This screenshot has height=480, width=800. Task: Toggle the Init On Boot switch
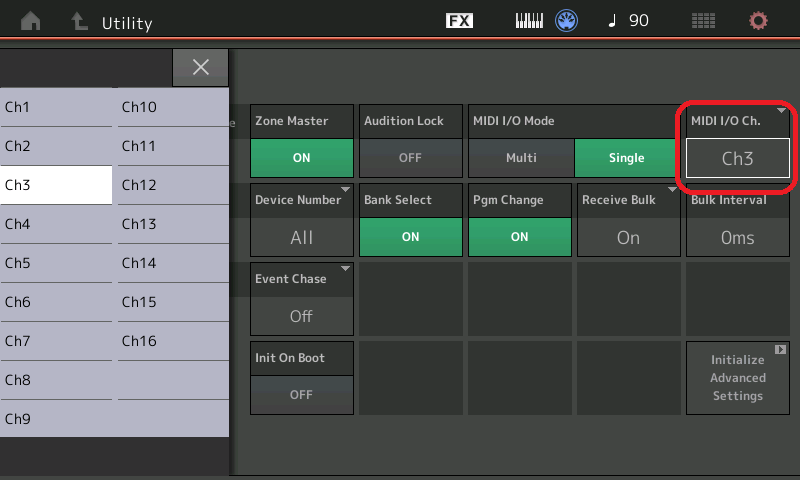[x=301, y=395]
